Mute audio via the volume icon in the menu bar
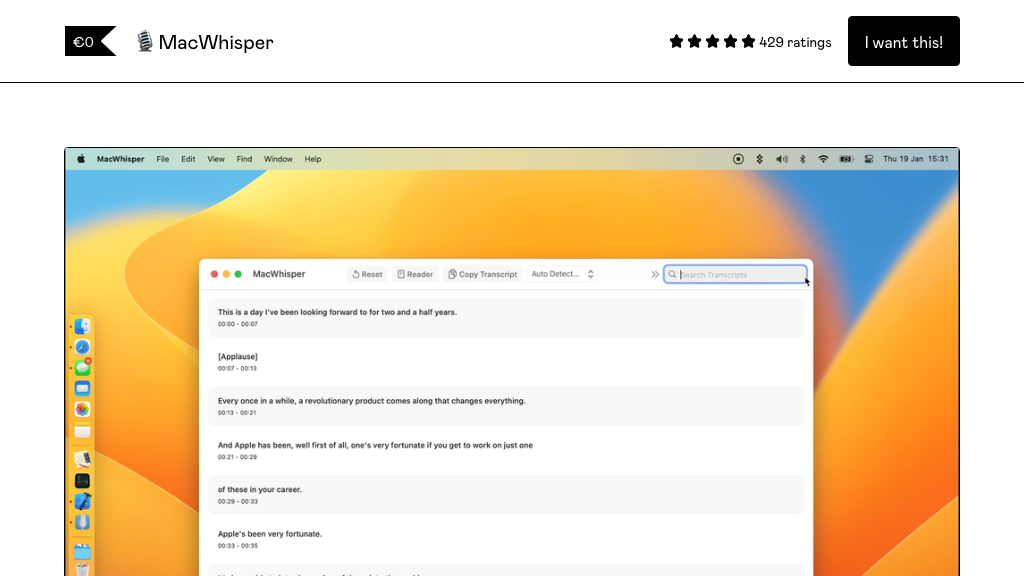This screenshot has height=576, width=1024. coord(781,158)
